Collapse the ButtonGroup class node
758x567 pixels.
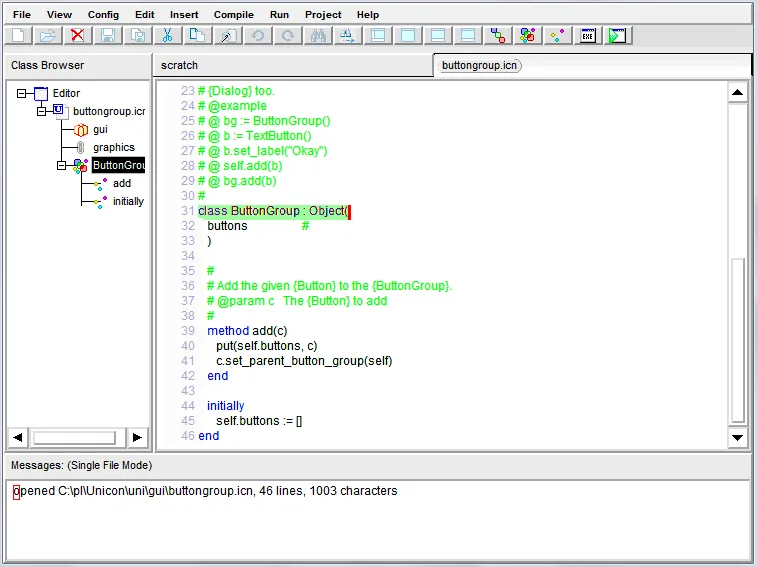pyautogui.click(x=61, y=165)
